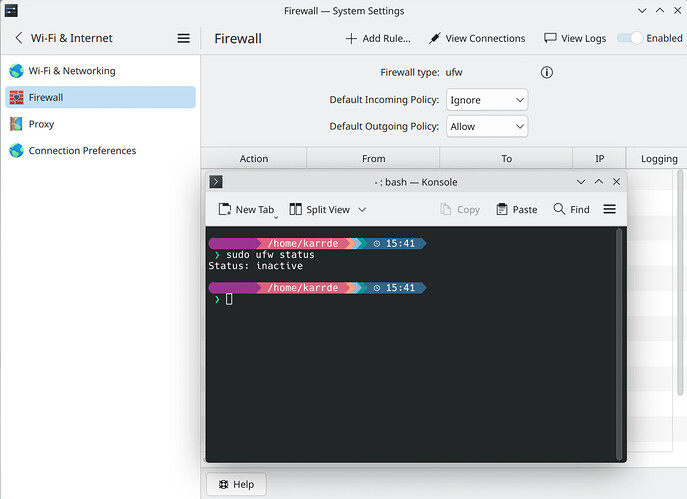Sort rules by To column
Viewport: 687px width, 499px height.
pyautogui.click(x=506, y=159)
